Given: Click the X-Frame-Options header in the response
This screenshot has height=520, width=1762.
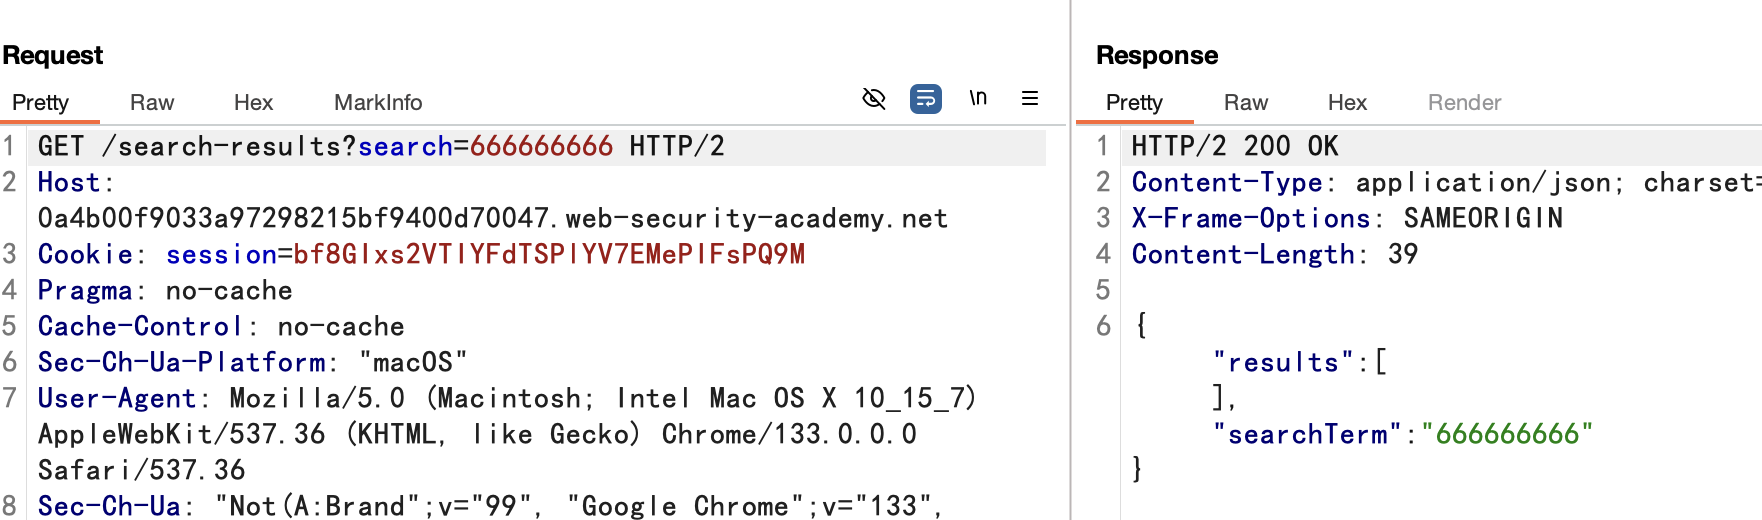Looking at the screenshot, I should coord(1250,219).
